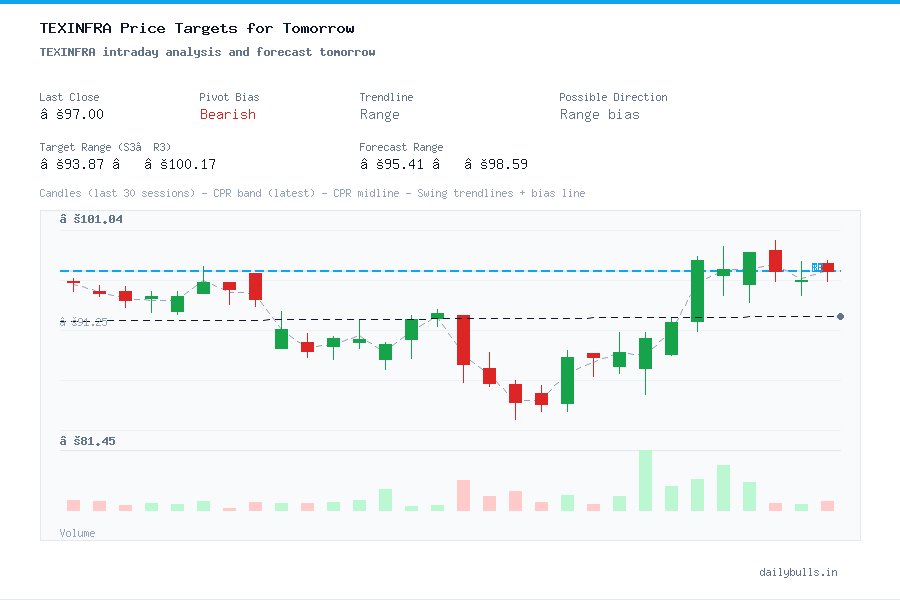This screenshot has width=900, height=600.
Task: Select the tall red candle in the middle
Action: 463,340
